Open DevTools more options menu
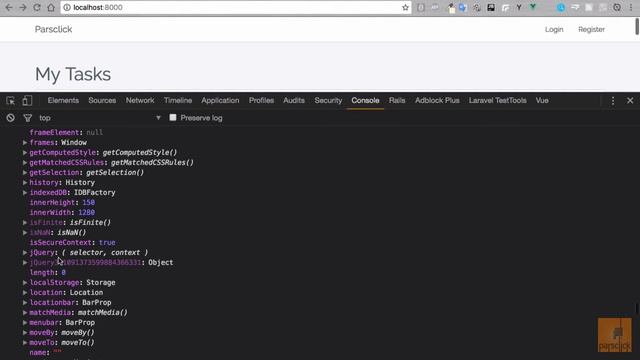The width and height of the screenshot is (640, 360). (x=613, y=101)
